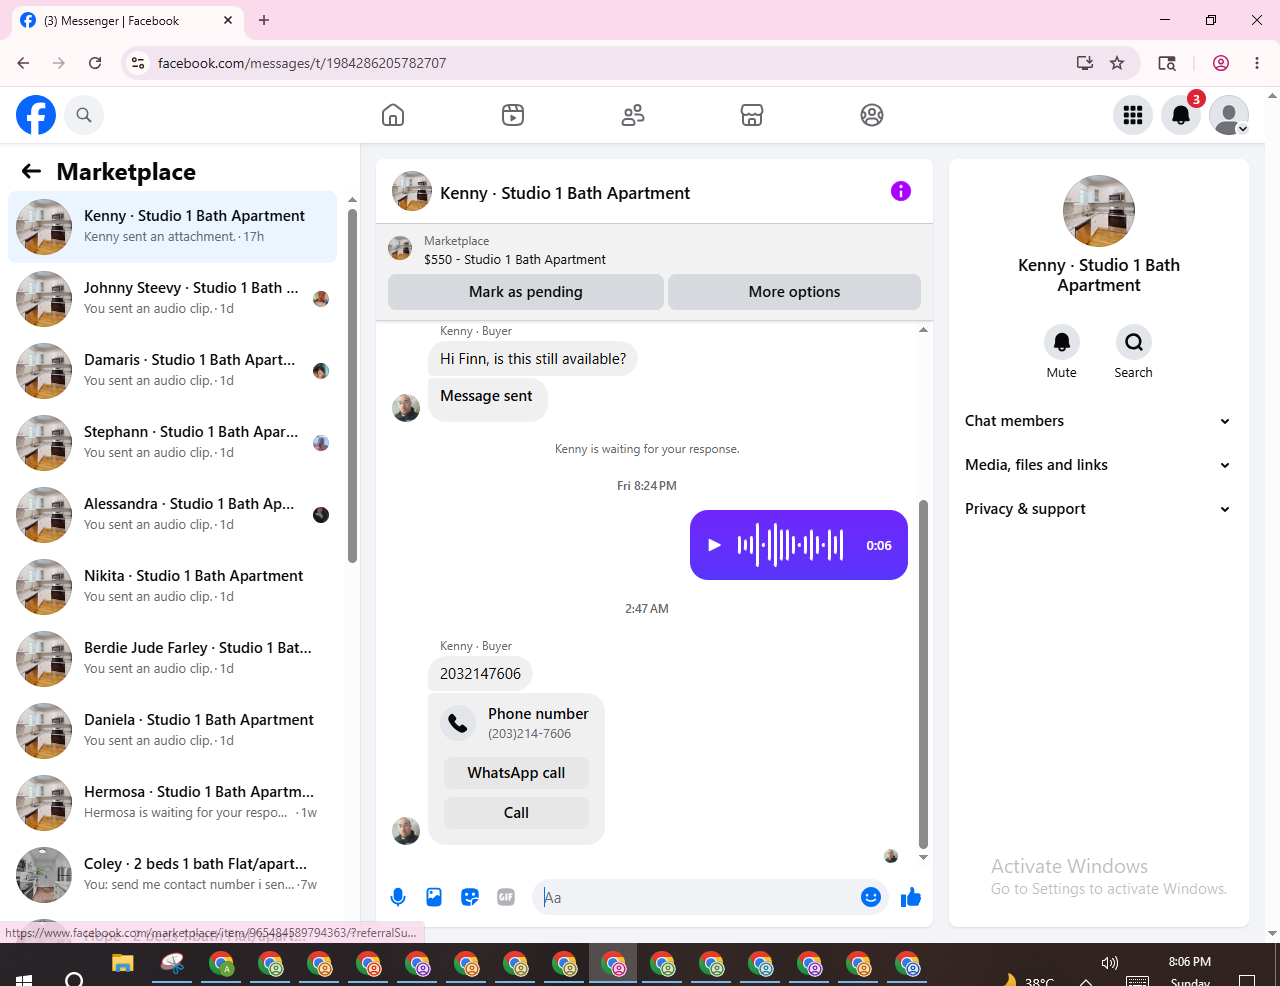Start a WhatsApp call to Kenny

pyautogui.click(x=516, y=773)
